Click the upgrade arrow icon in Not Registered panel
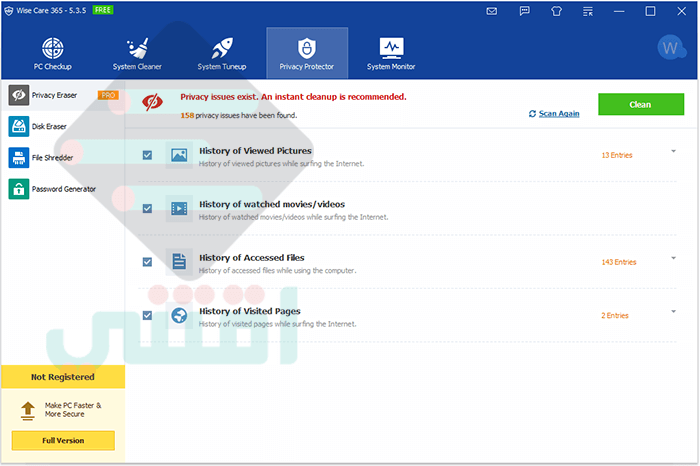This screenshot has height=466, width=700. [x=28, y=410]
